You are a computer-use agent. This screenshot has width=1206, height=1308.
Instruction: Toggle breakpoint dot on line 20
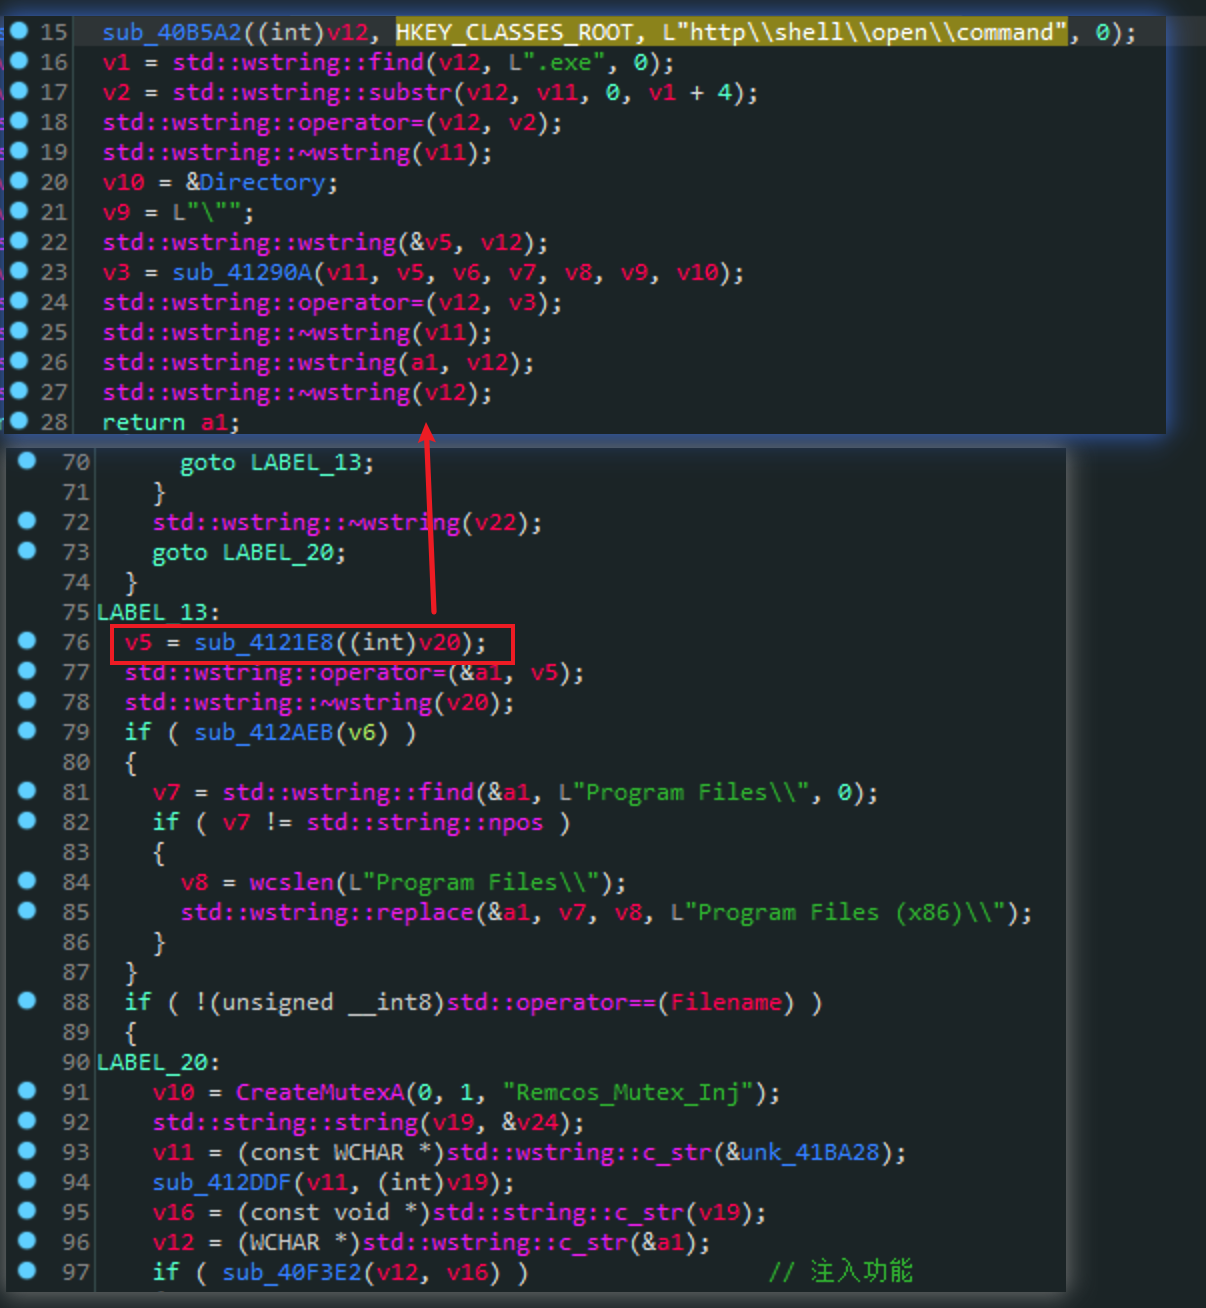coord(19,181)
